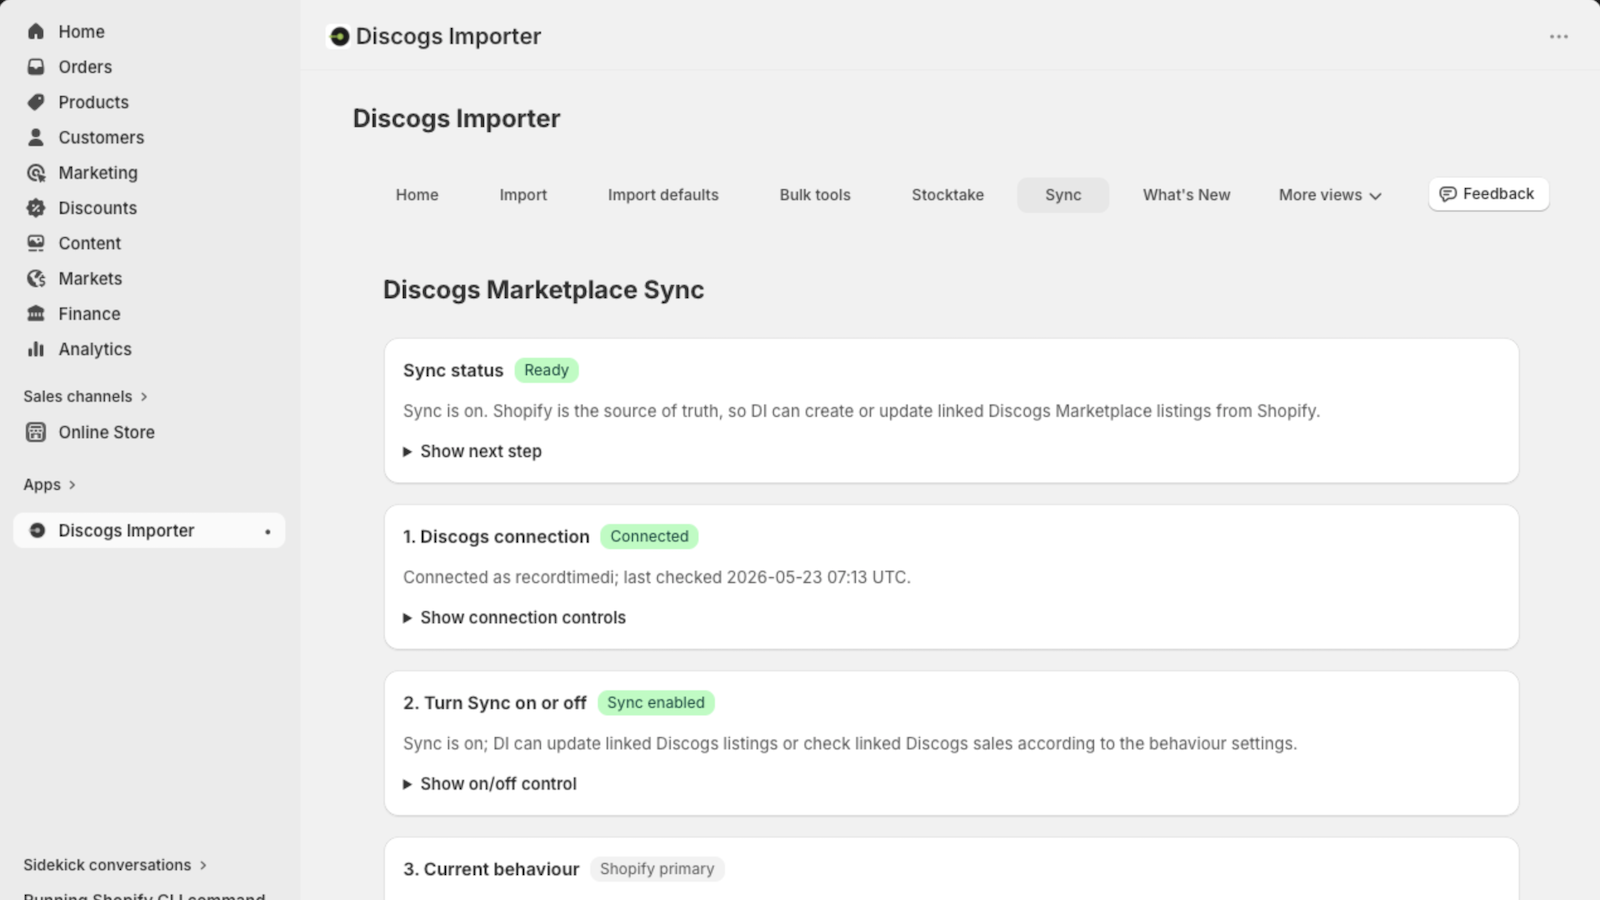Navigate to Finance in the sidebar

point(89,314)
